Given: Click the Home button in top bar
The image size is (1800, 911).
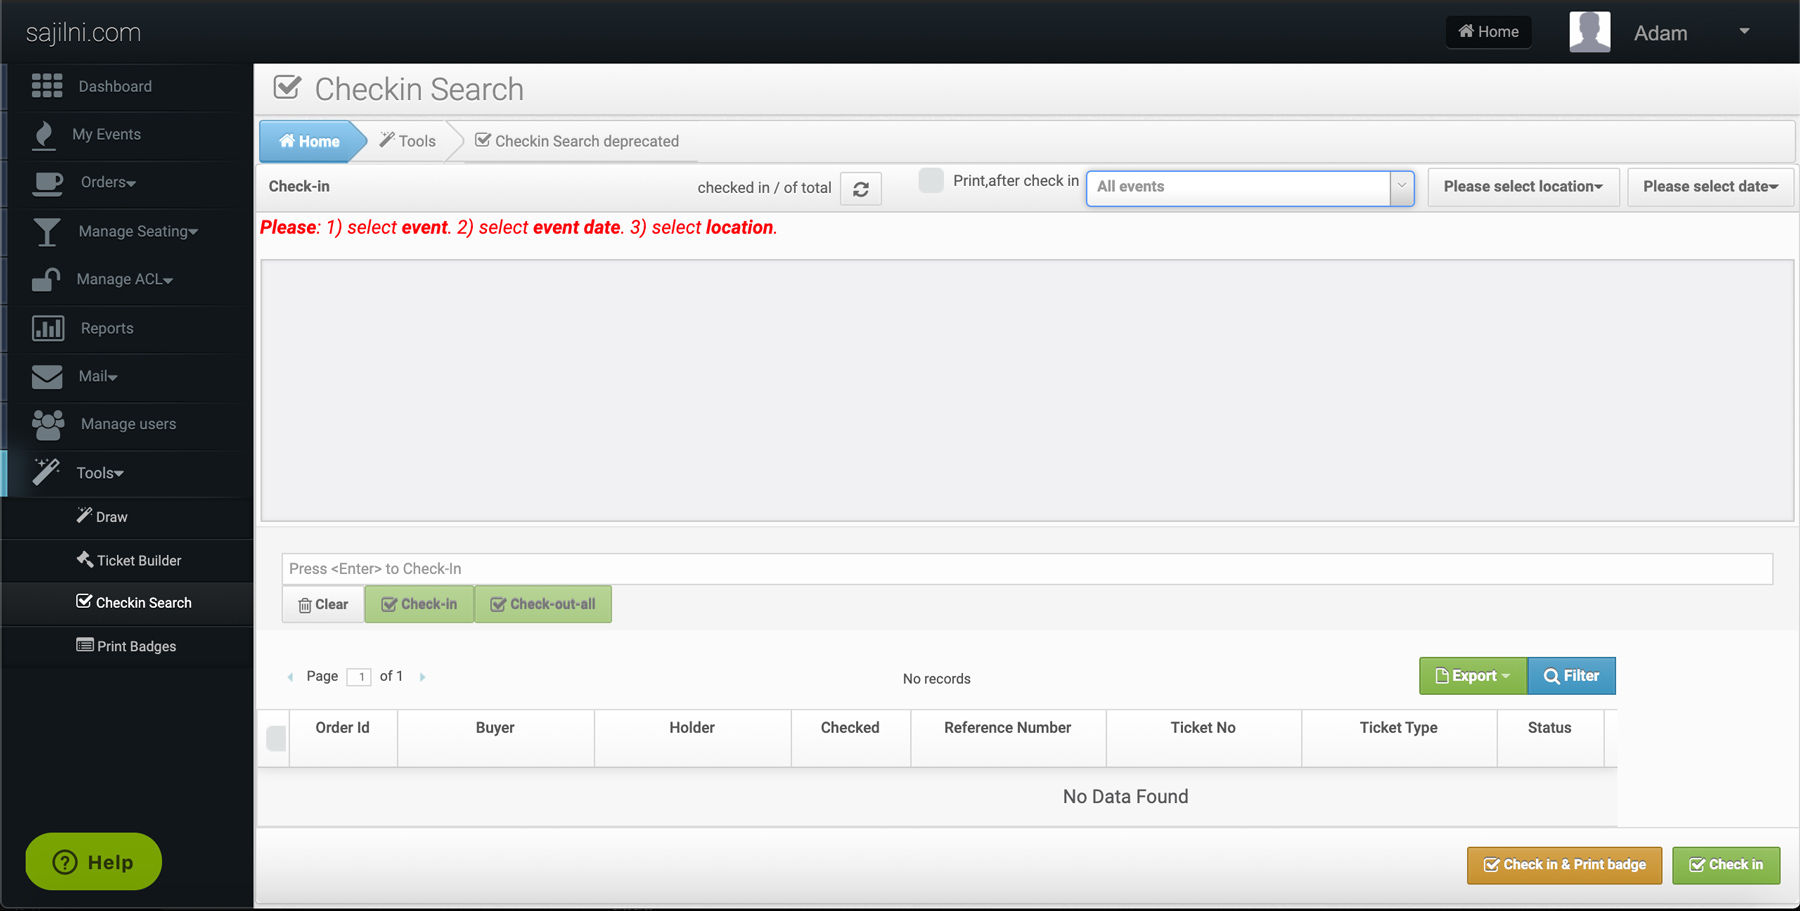Looking at the screenshot, I should [x=1488, y=32].
